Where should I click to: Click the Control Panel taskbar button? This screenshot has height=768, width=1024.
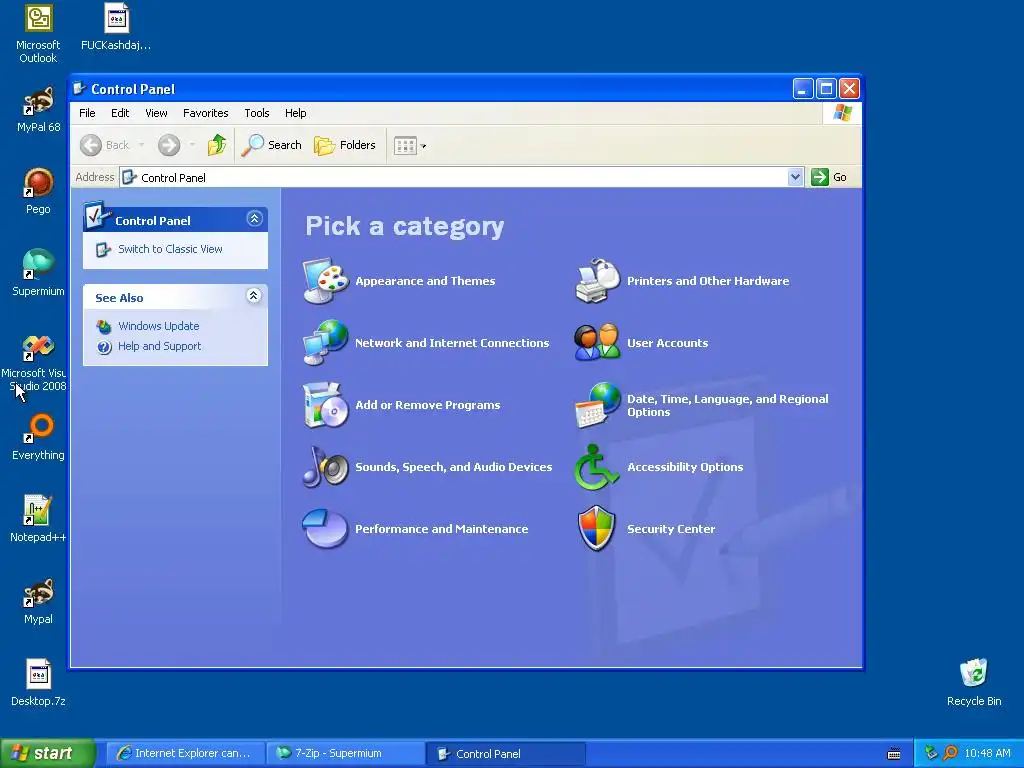click(x=505, y=753)
